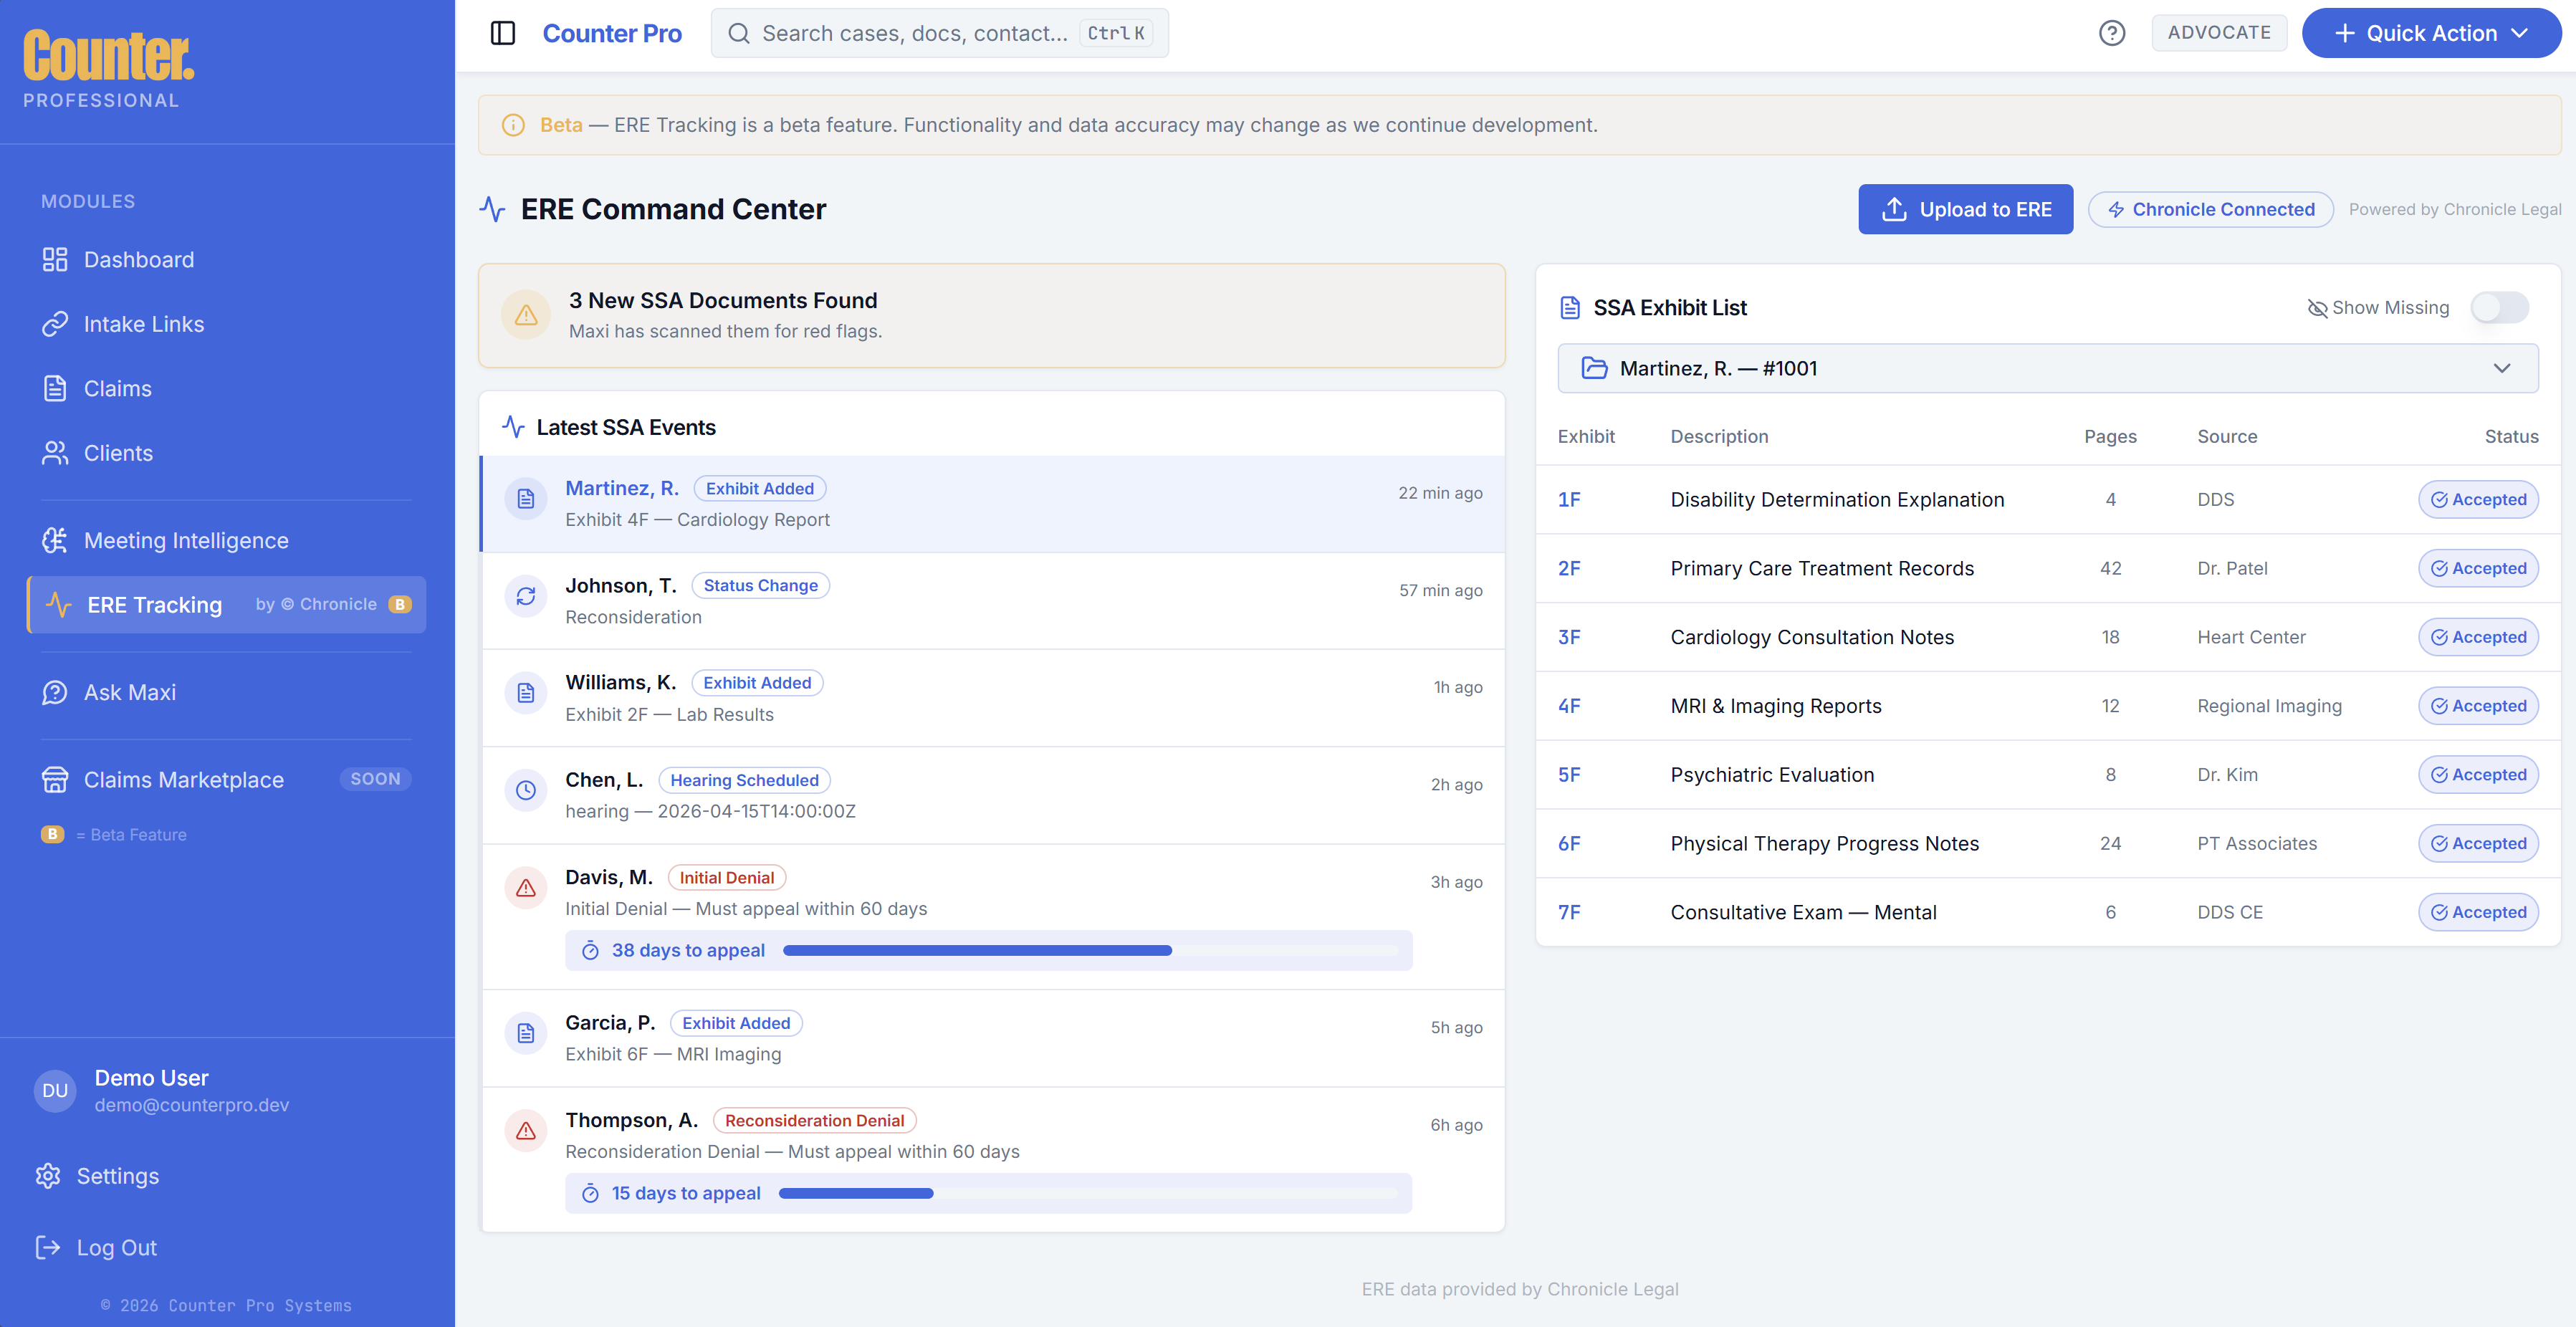Expand the Martinez, R. #1001 case dropdown
2576x1327 pixels.
click(x=2047, y=368)
